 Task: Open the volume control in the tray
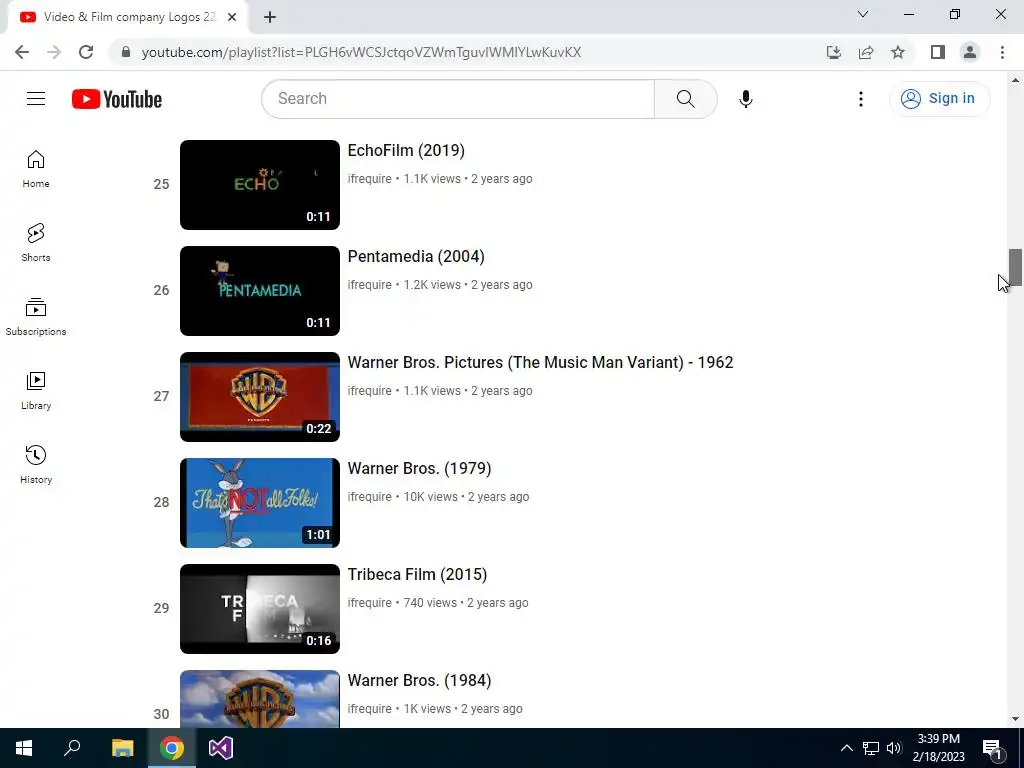tap(894, 748)
